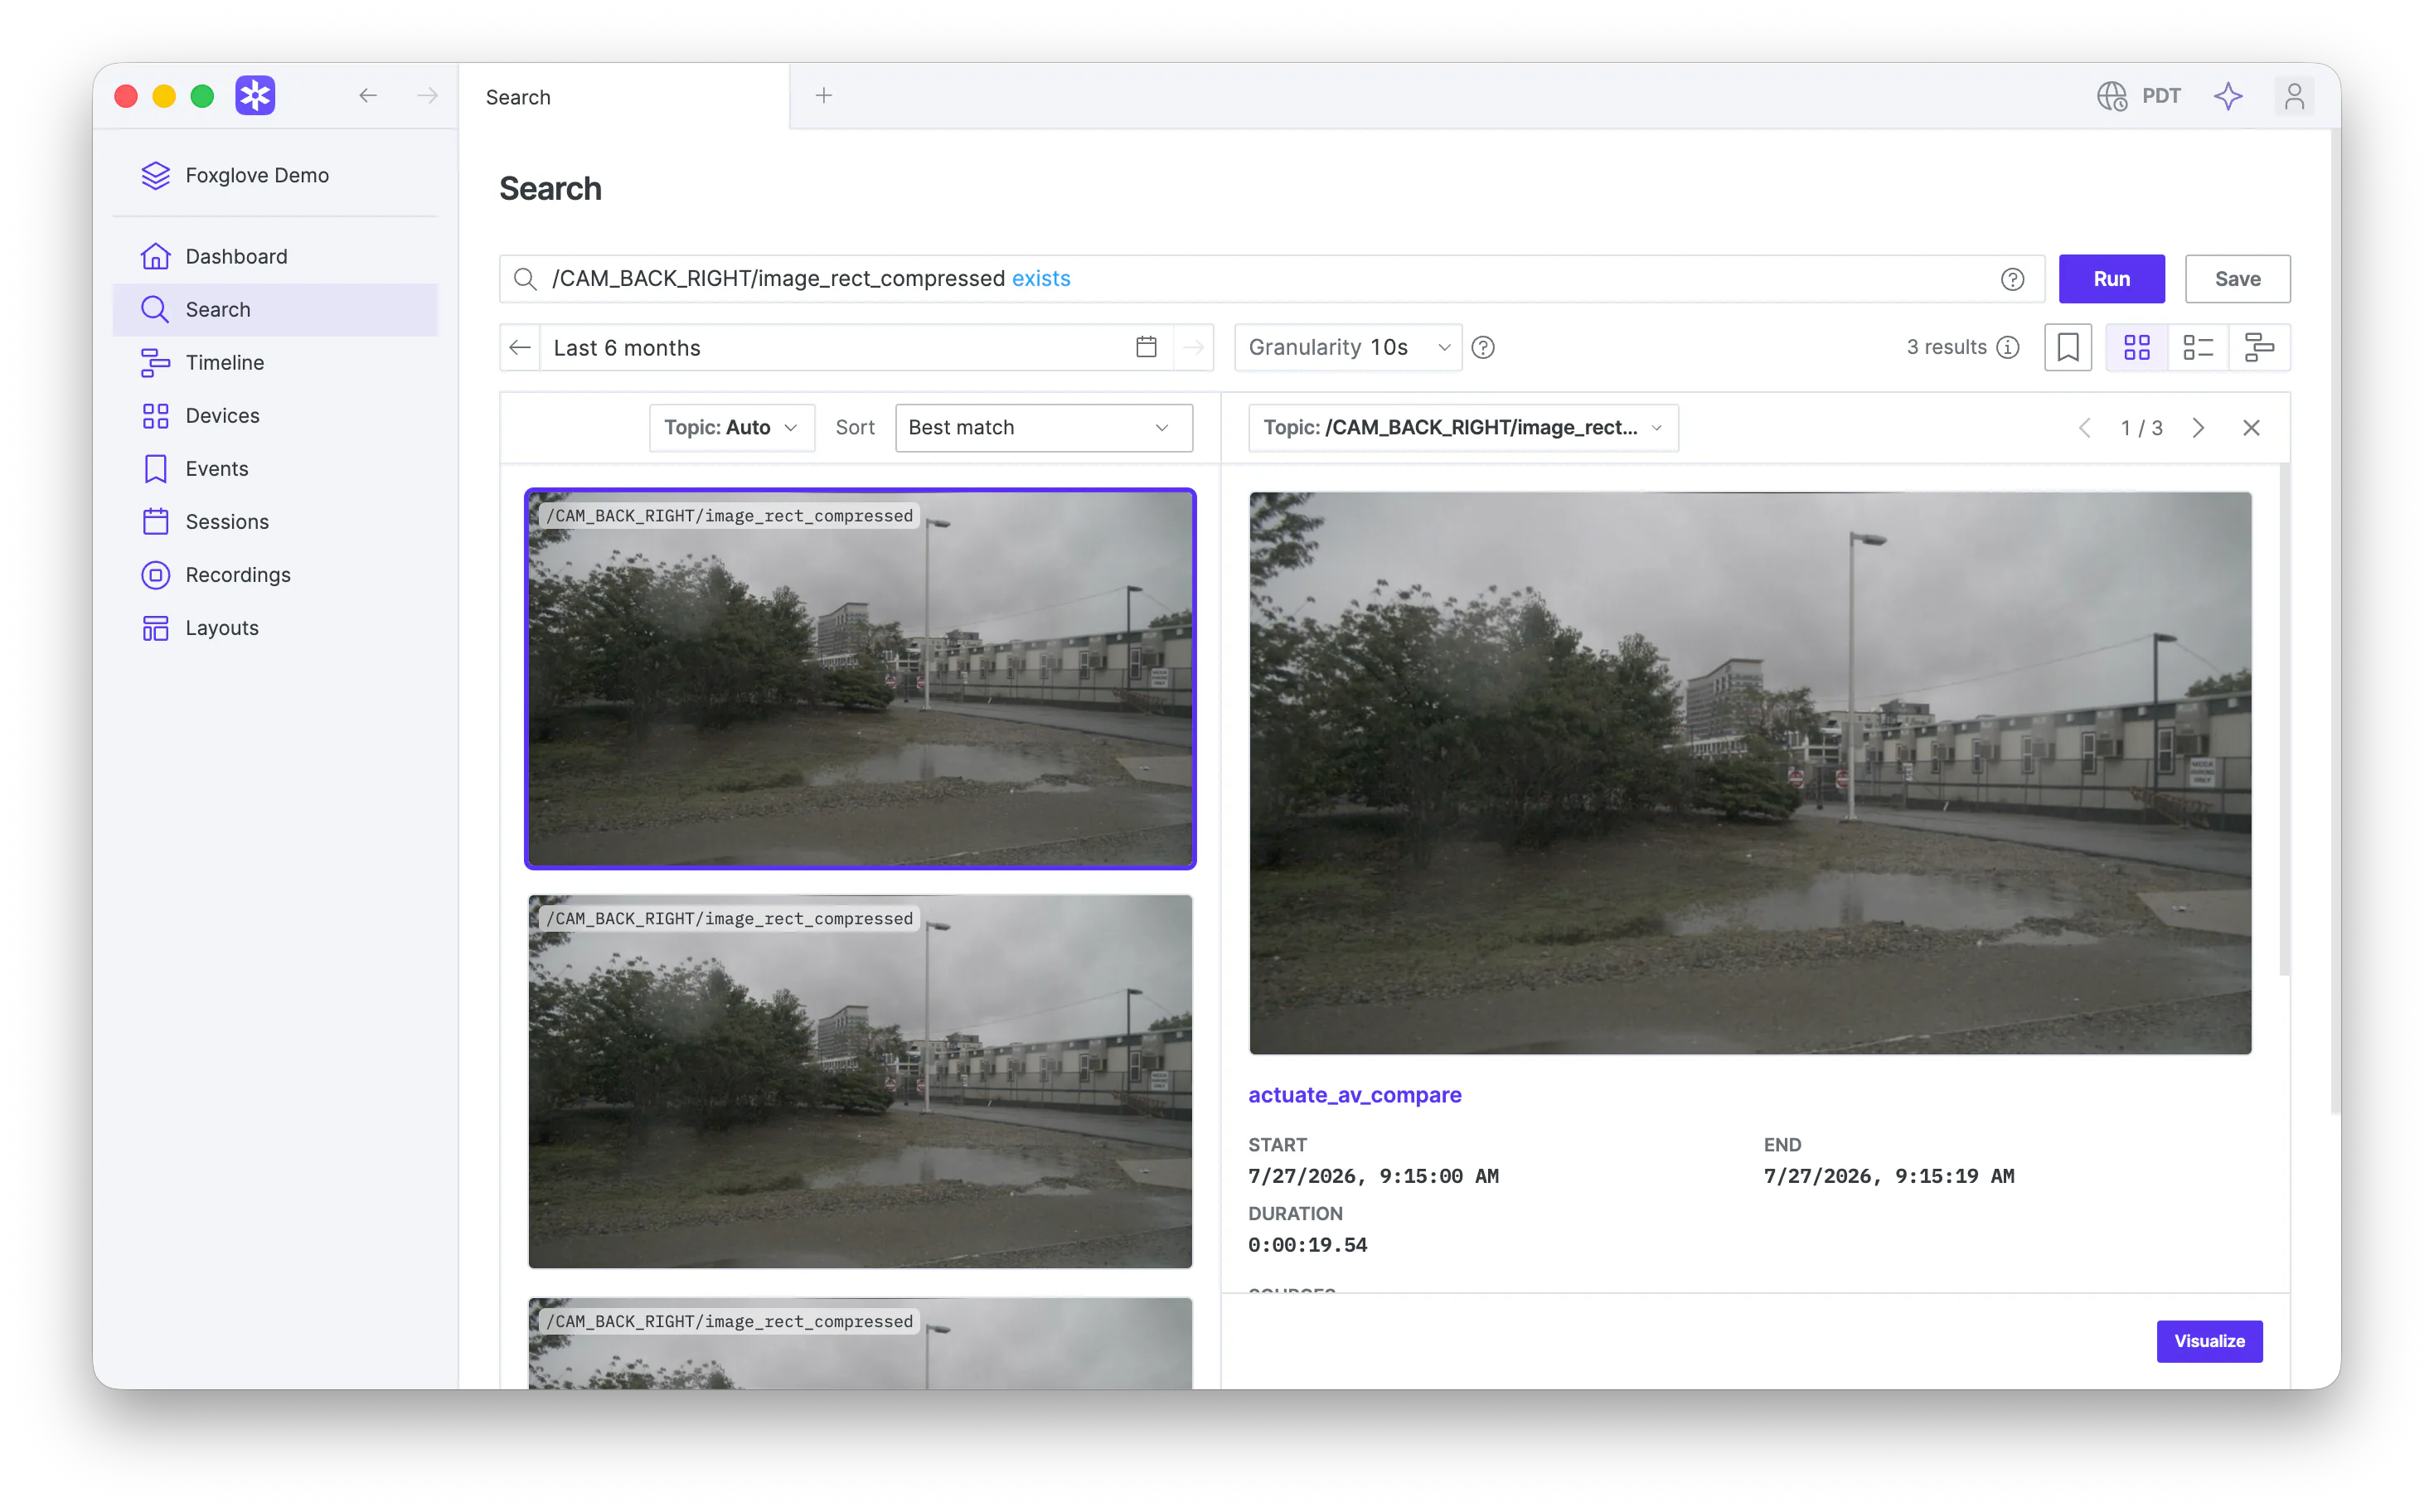Click start time 7/27/2026, 9:15:00 AM
Screen dimensions: 2434x1512
(x=1373, y=1176)
